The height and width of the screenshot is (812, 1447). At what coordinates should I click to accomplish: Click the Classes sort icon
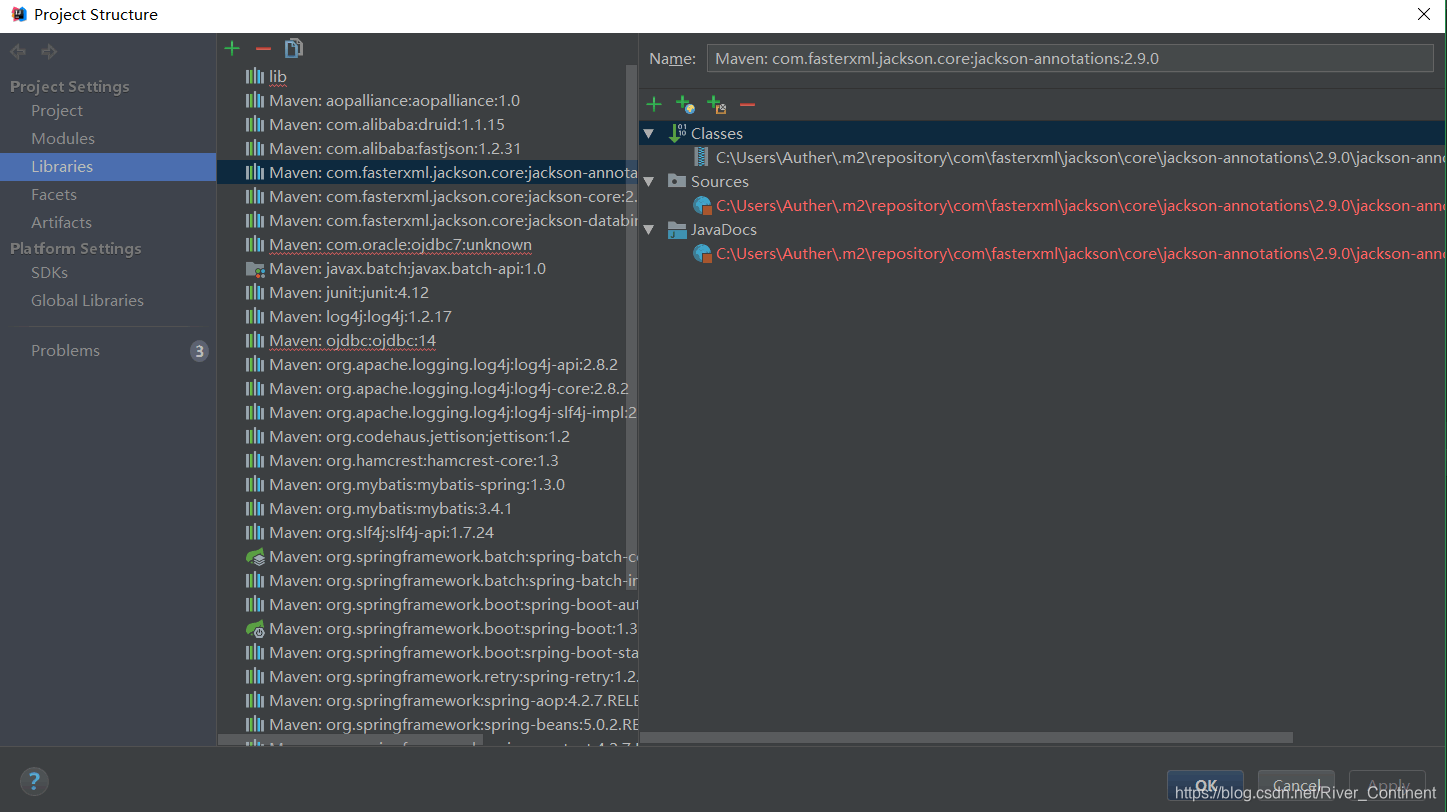(677, 133)
